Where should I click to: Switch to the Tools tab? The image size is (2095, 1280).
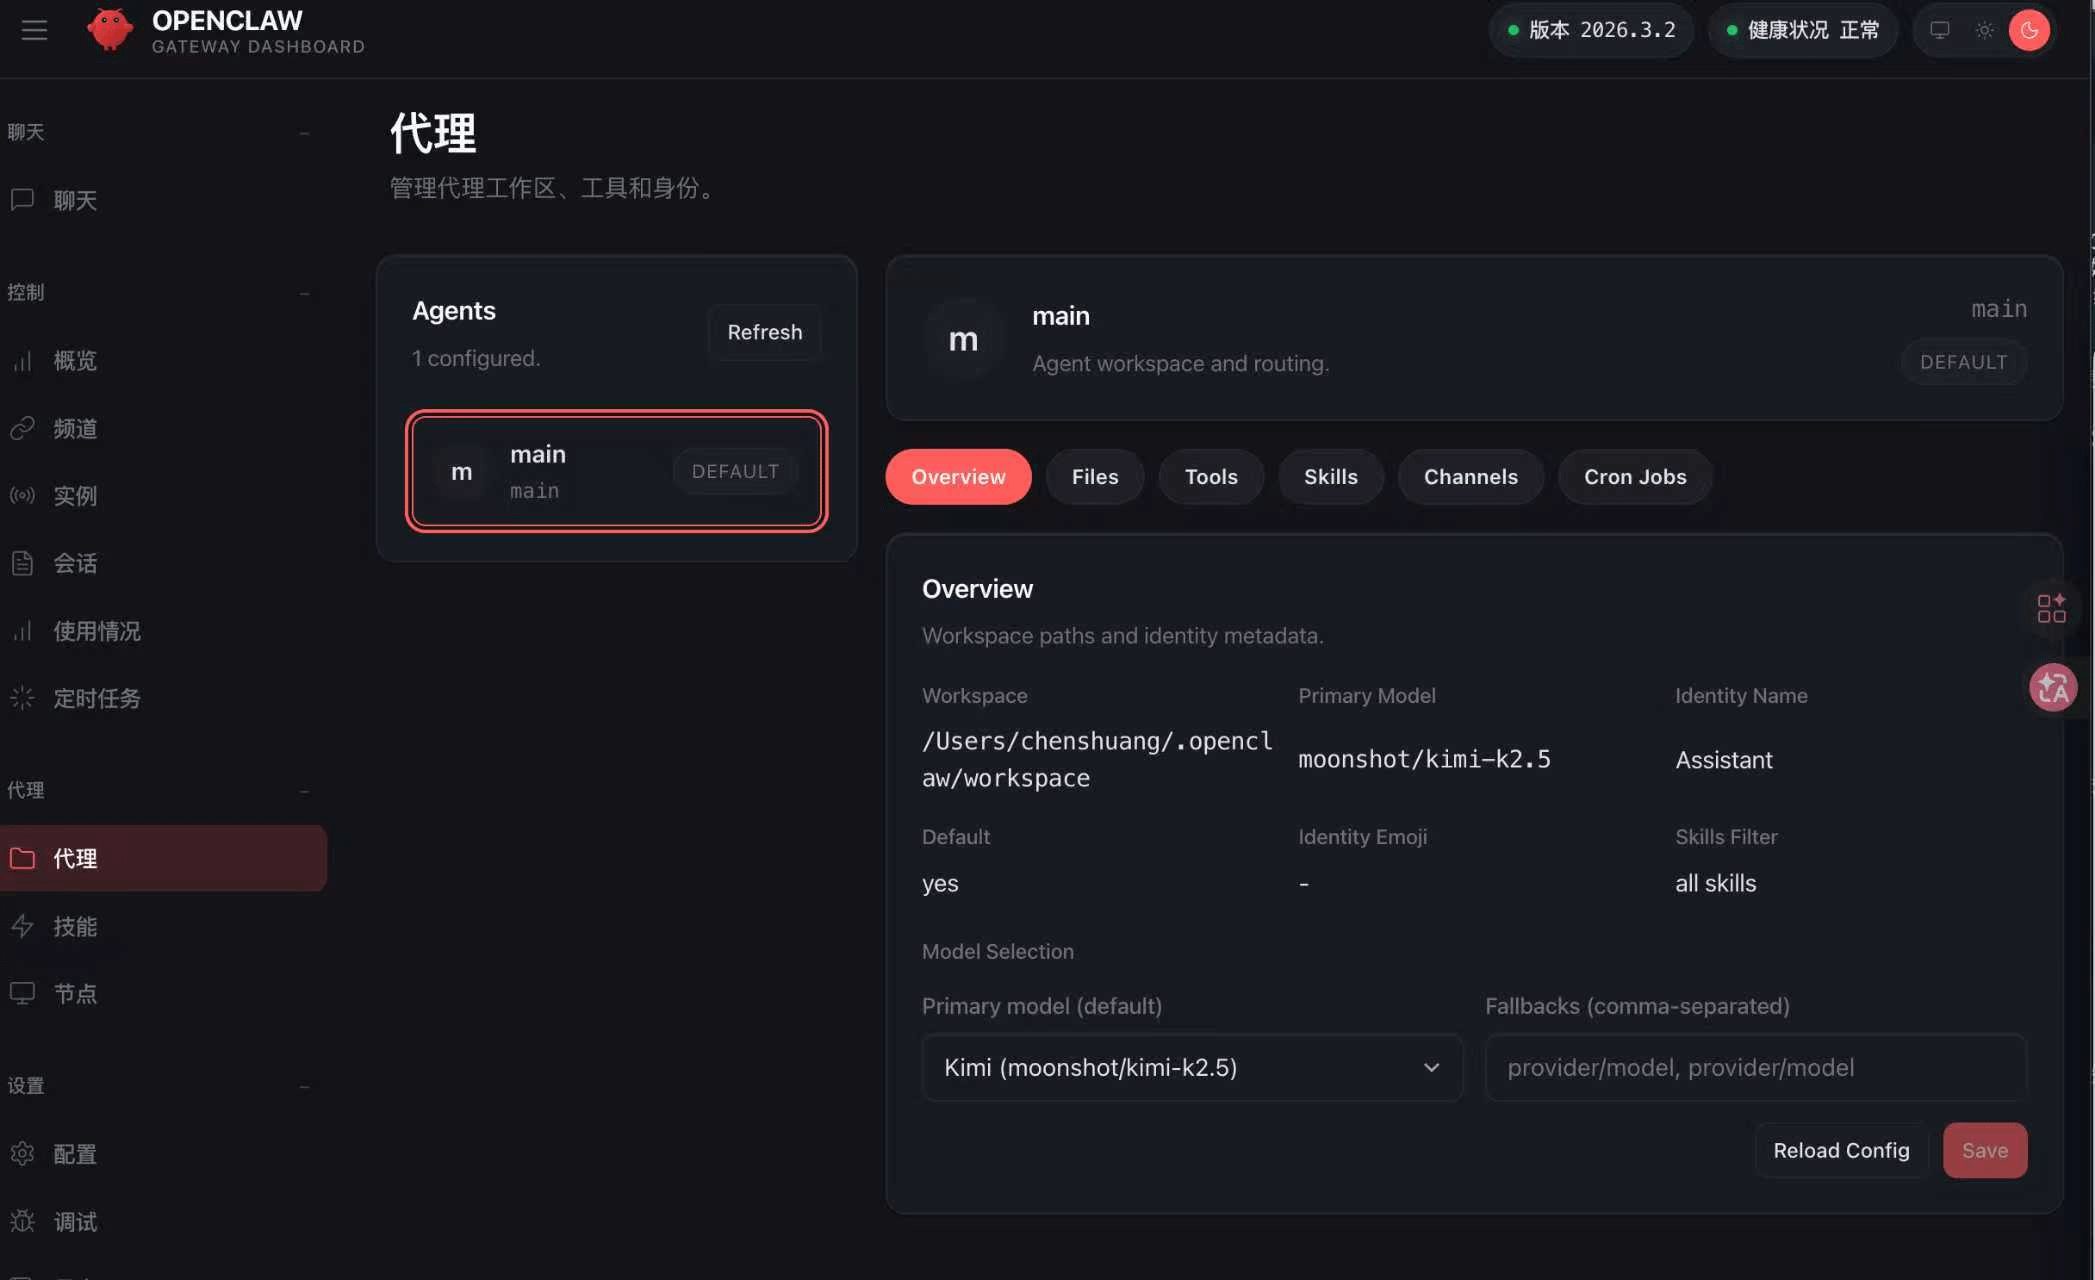coord(1211,477)
